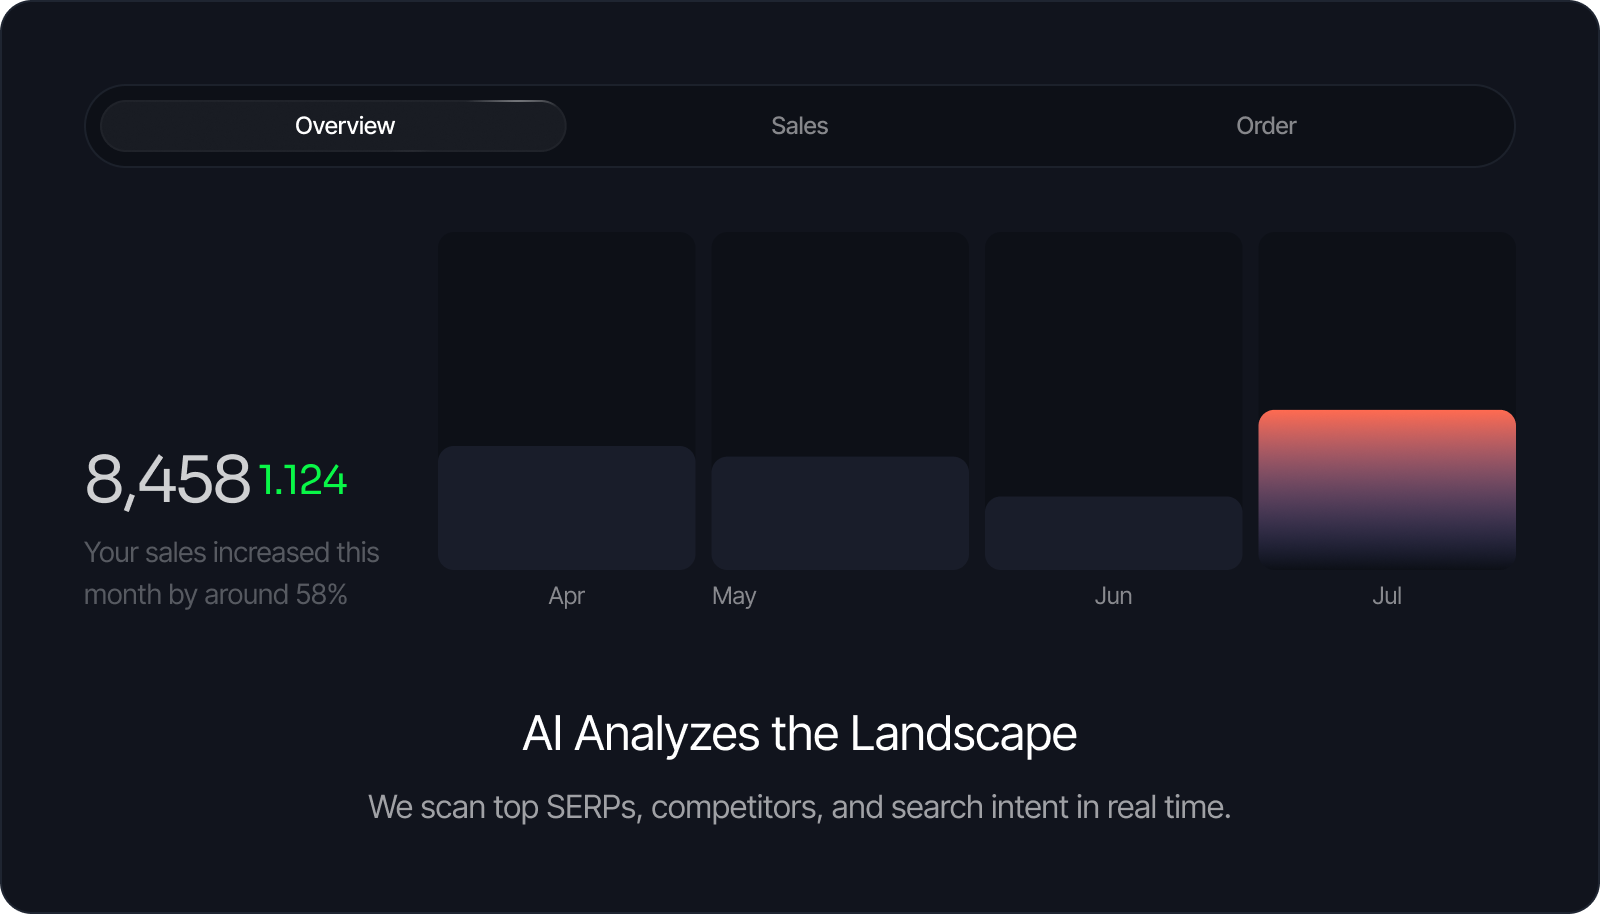Click the sales increased 58% description
Viewport: 1600px width, 914px height.
tap(231, 573)
